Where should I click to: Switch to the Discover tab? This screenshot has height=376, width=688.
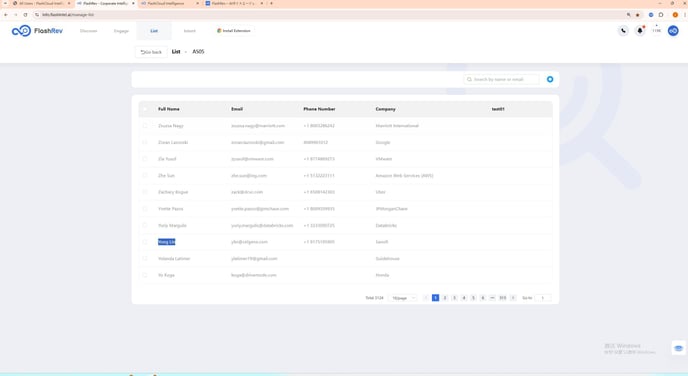tap(88, 31)
